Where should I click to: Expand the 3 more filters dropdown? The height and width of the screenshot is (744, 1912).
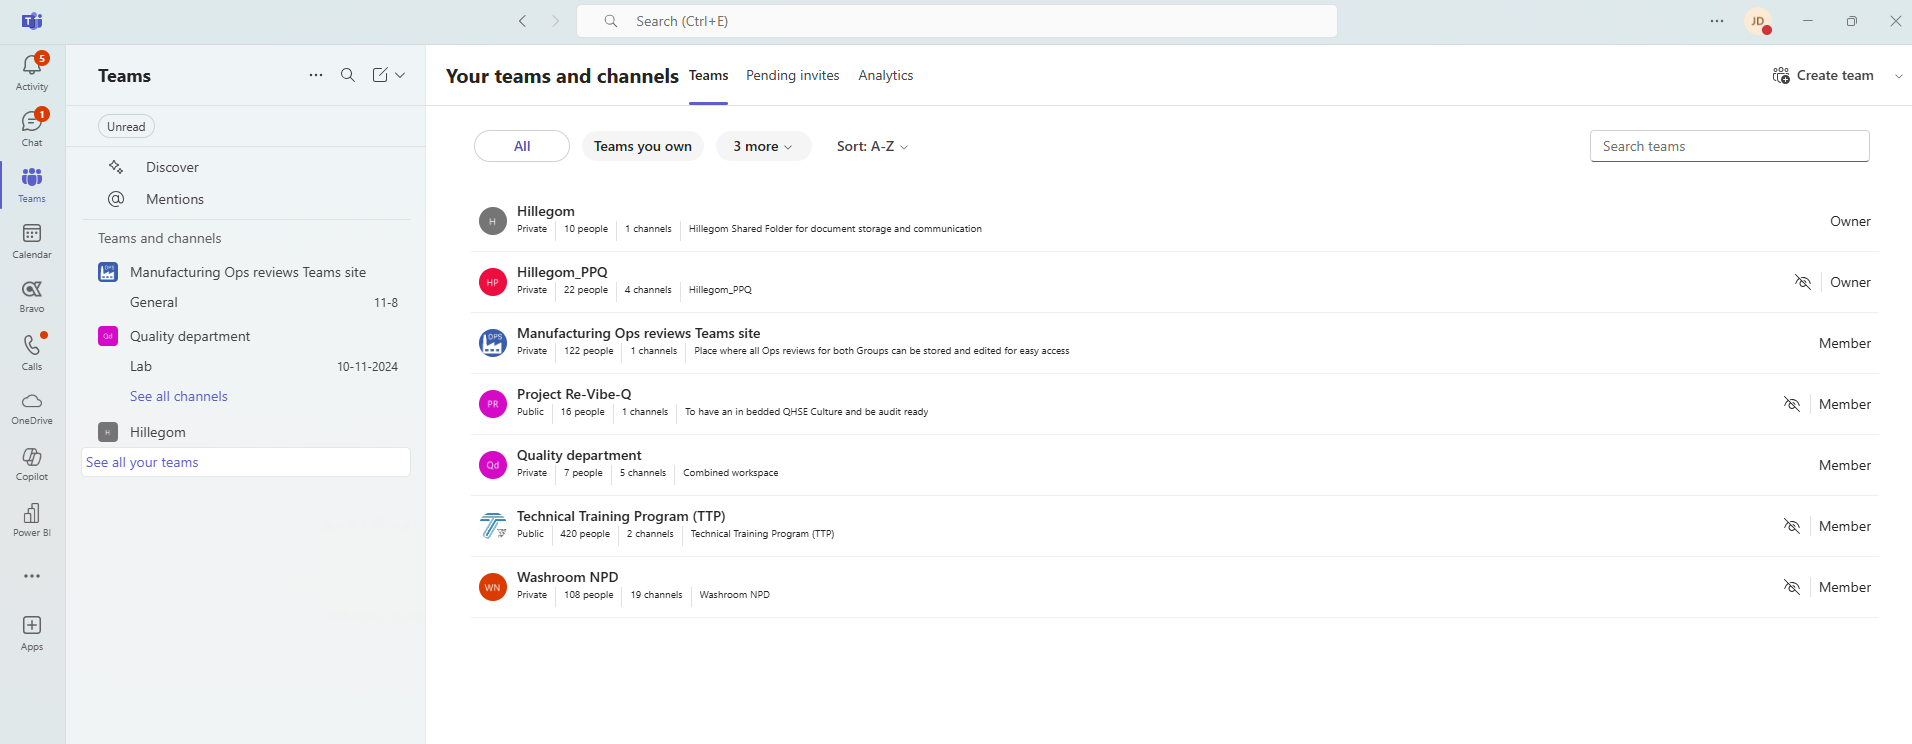(x=763, y=146)
